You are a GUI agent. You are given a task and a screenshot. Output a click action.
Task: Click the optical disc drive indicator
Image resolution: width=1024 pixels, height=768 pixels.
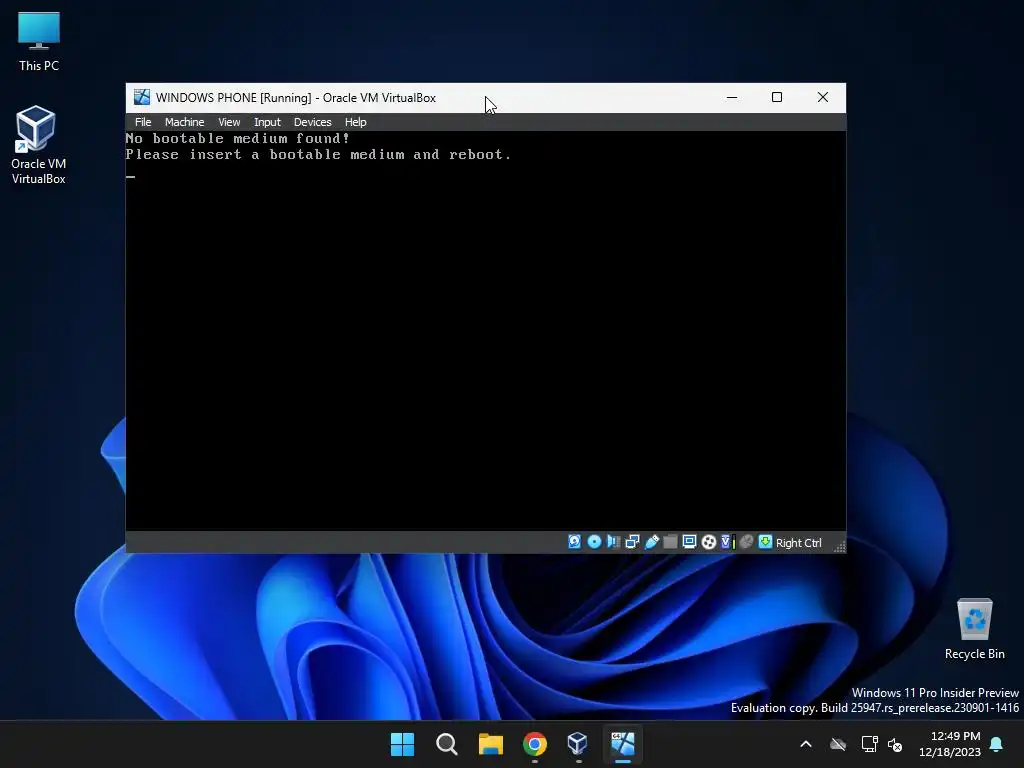coord(594,541)
